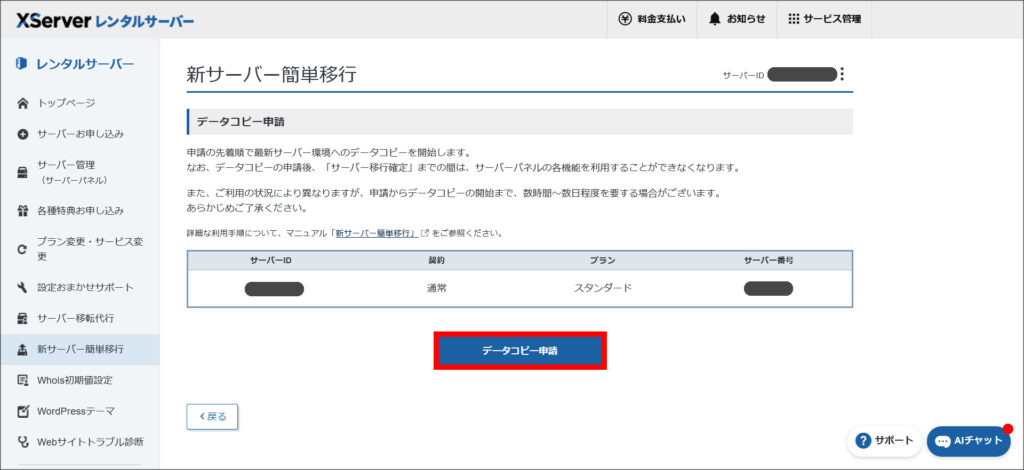Click the スタンダード plan cell in the table
This screenshot has width=1024, height=470.
[x=603, y=288]
